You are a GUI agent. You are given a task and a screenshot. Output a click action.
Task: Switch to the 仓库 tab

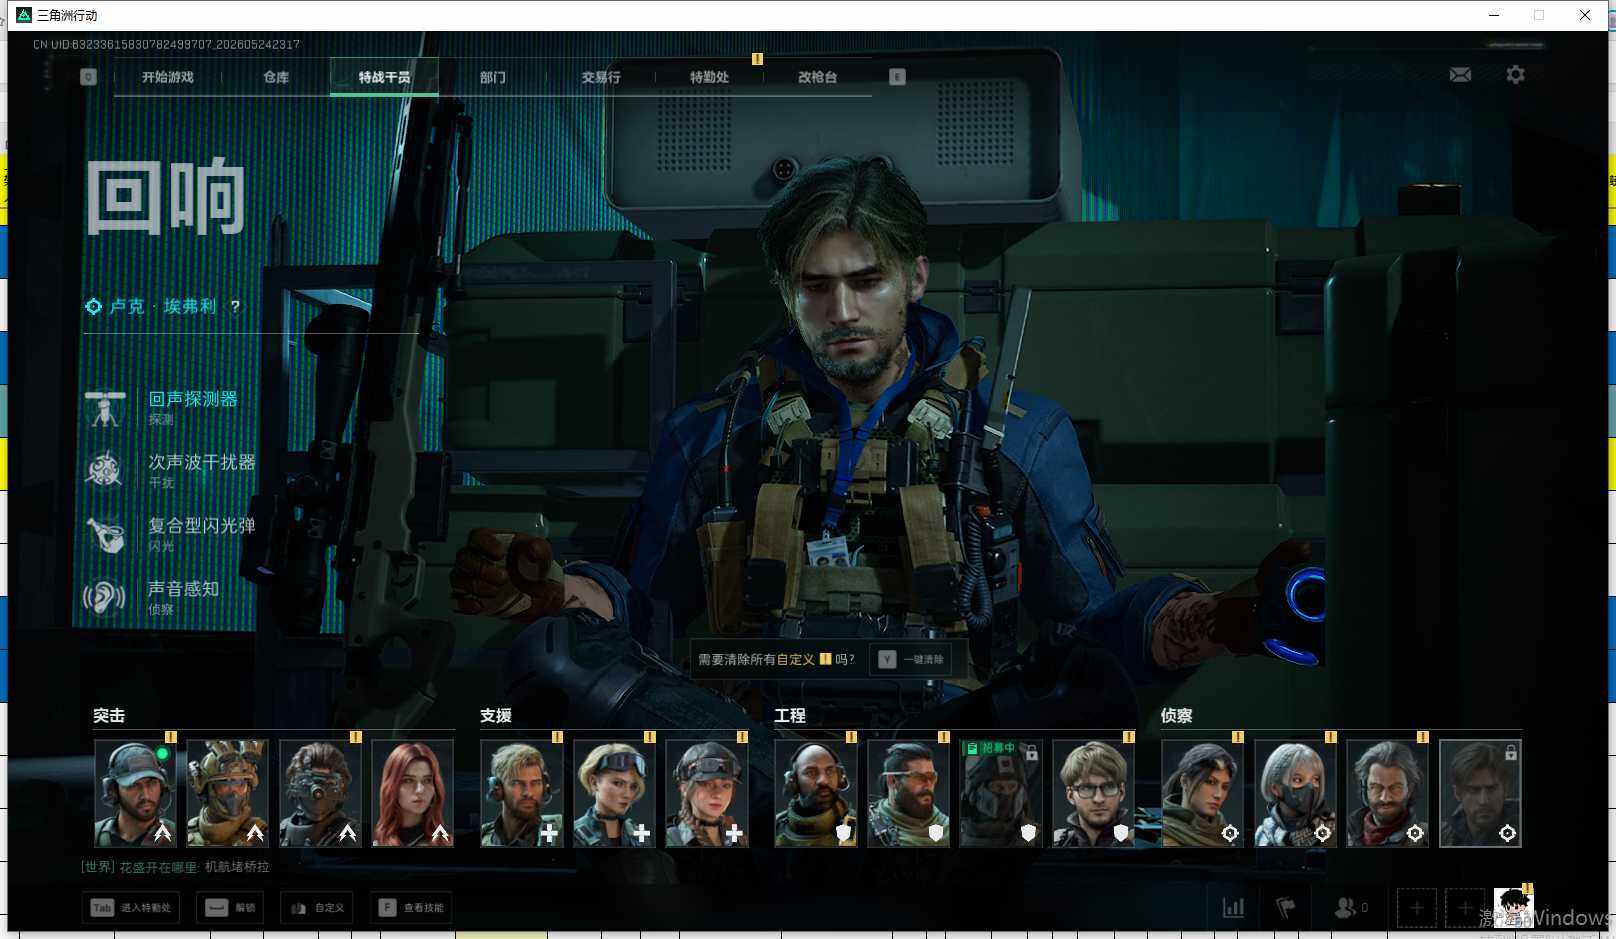click(x=276, y=77)
